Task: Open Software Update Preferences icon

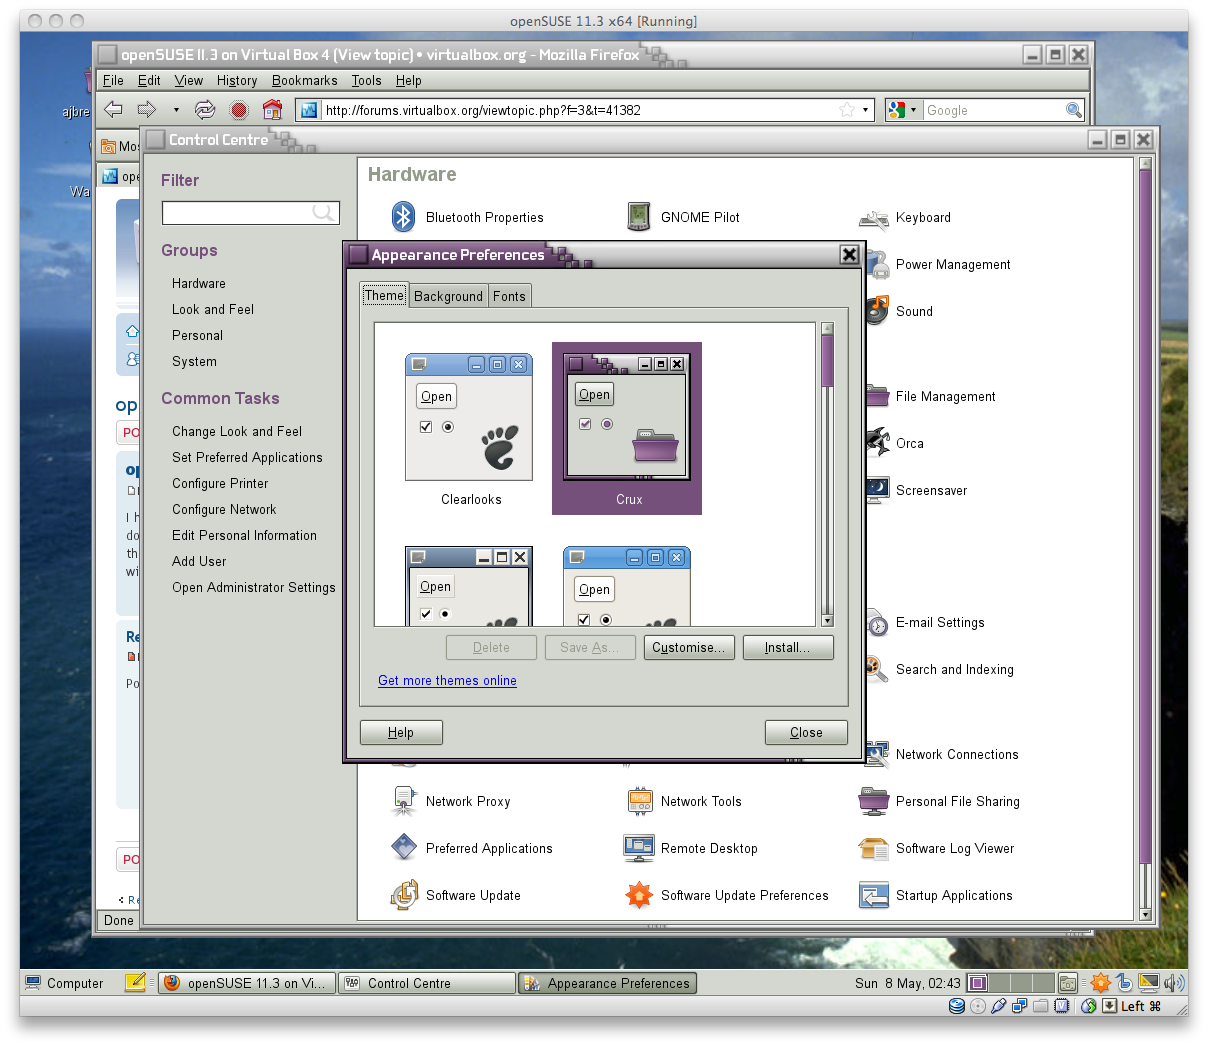Action: coord(639,895)
